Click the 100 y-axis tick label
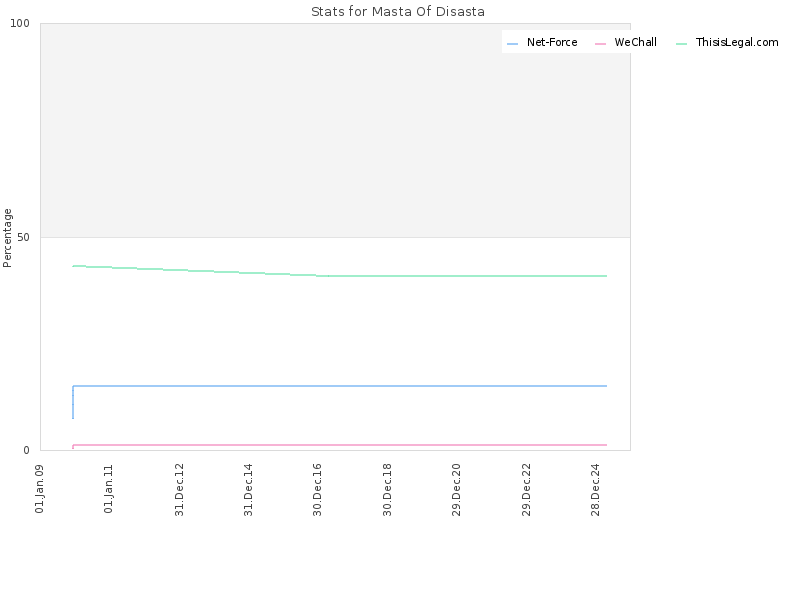 pos(20,23)
